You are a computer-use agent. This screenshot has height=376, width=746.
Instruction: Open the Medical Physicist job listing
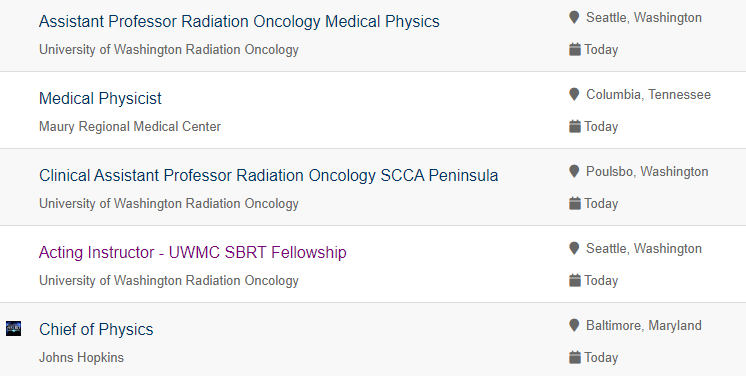click(100, 99)
